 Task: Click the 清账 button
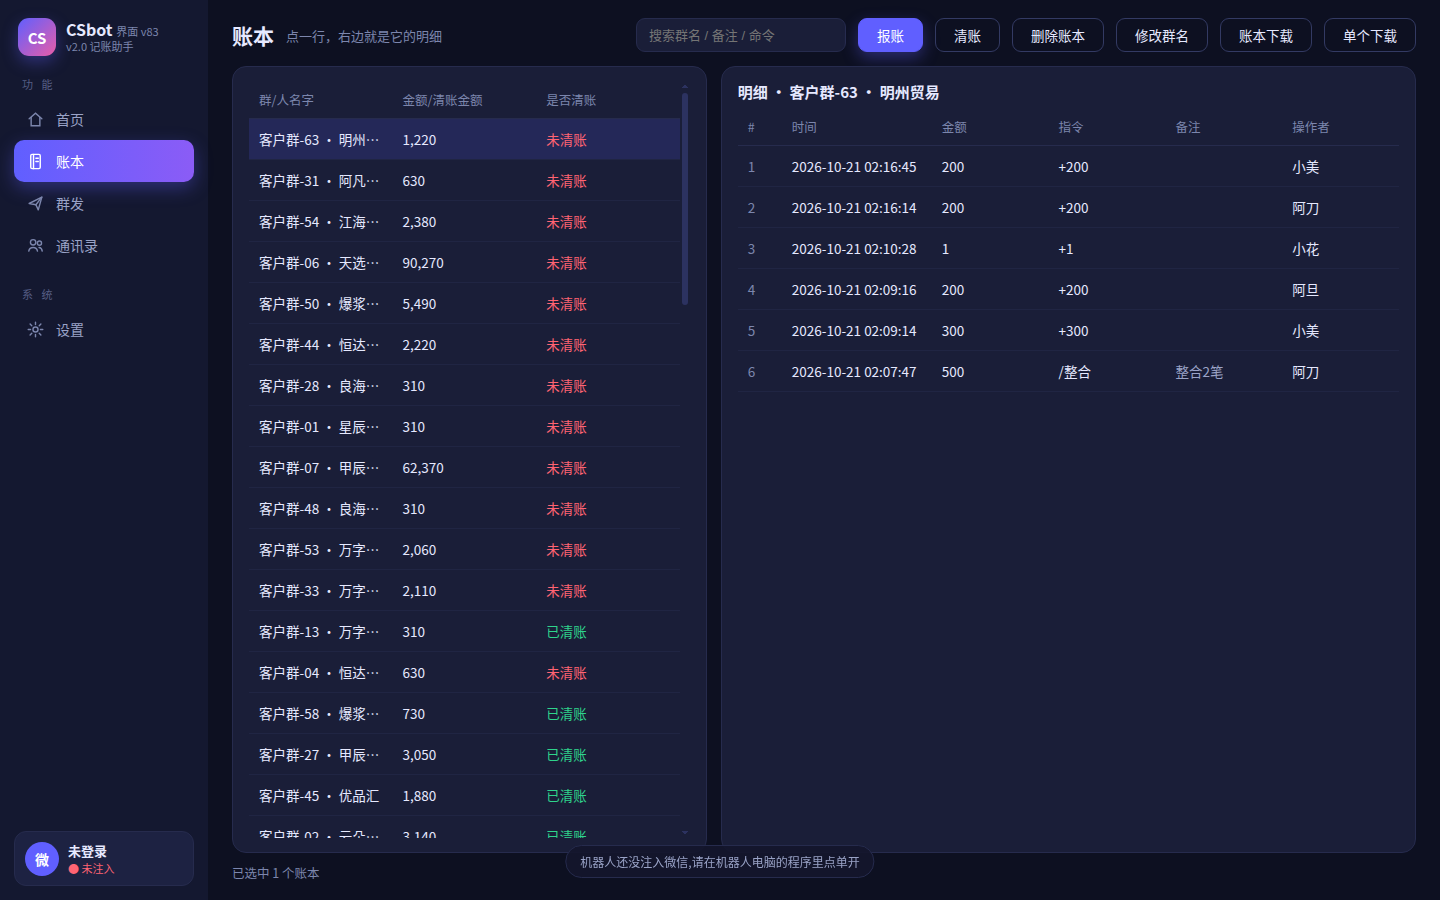click(967, 36)
